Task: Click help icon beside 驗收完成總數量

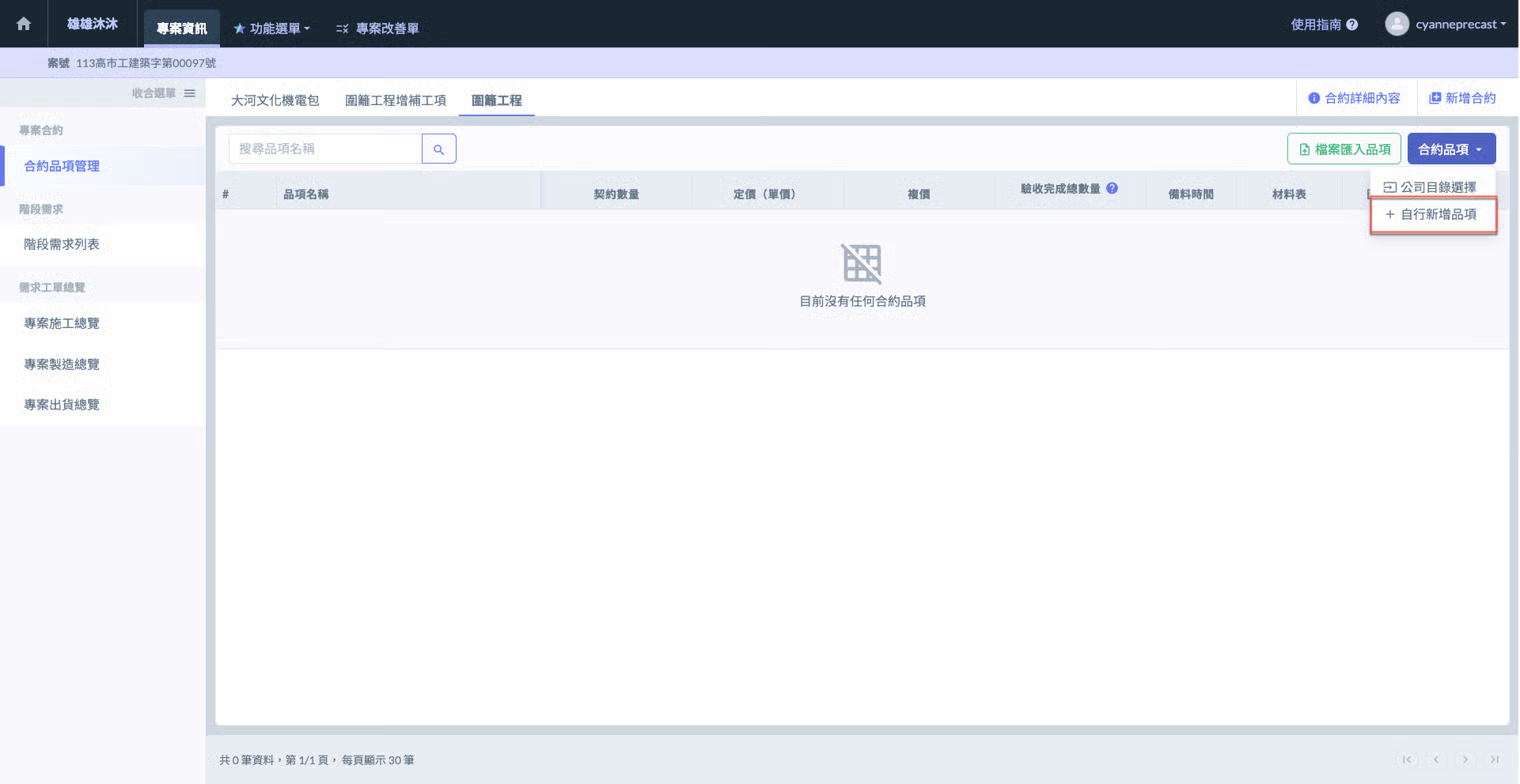Action: click(1112, 188)
